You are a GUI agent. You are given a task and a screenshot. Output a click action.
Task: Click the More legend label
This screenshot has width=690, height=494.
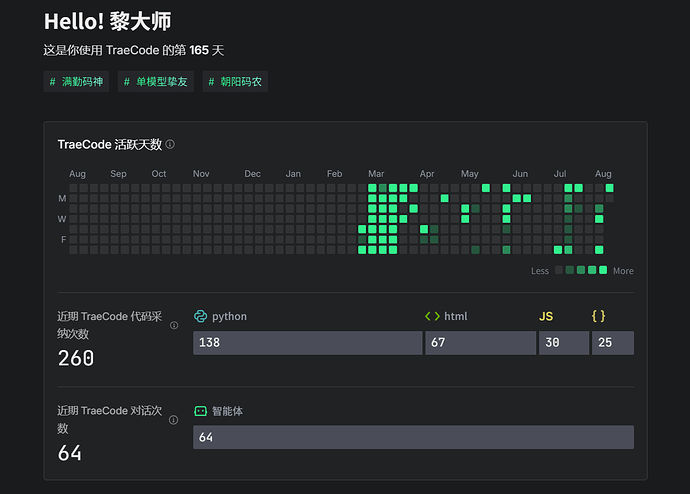(623, 271)
